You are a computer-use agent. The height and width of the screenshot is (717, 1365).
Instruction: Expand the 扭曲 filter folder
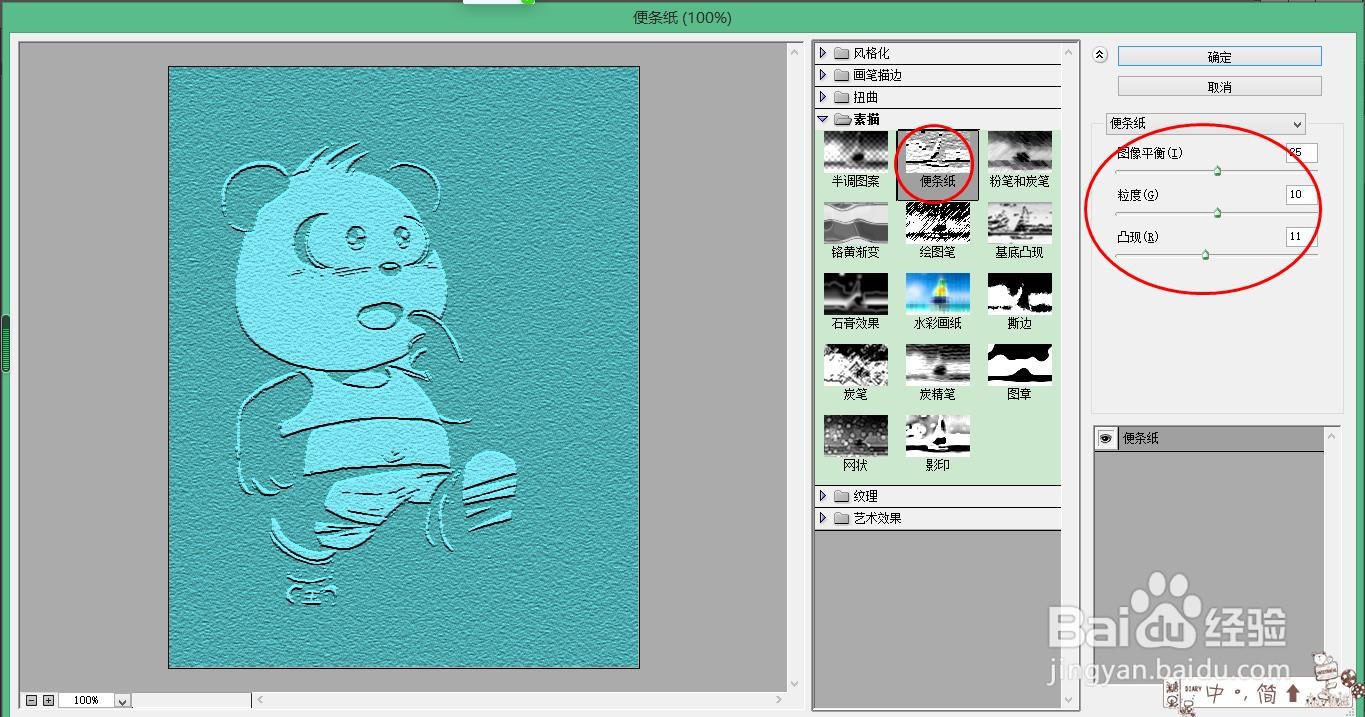(823, 97)
